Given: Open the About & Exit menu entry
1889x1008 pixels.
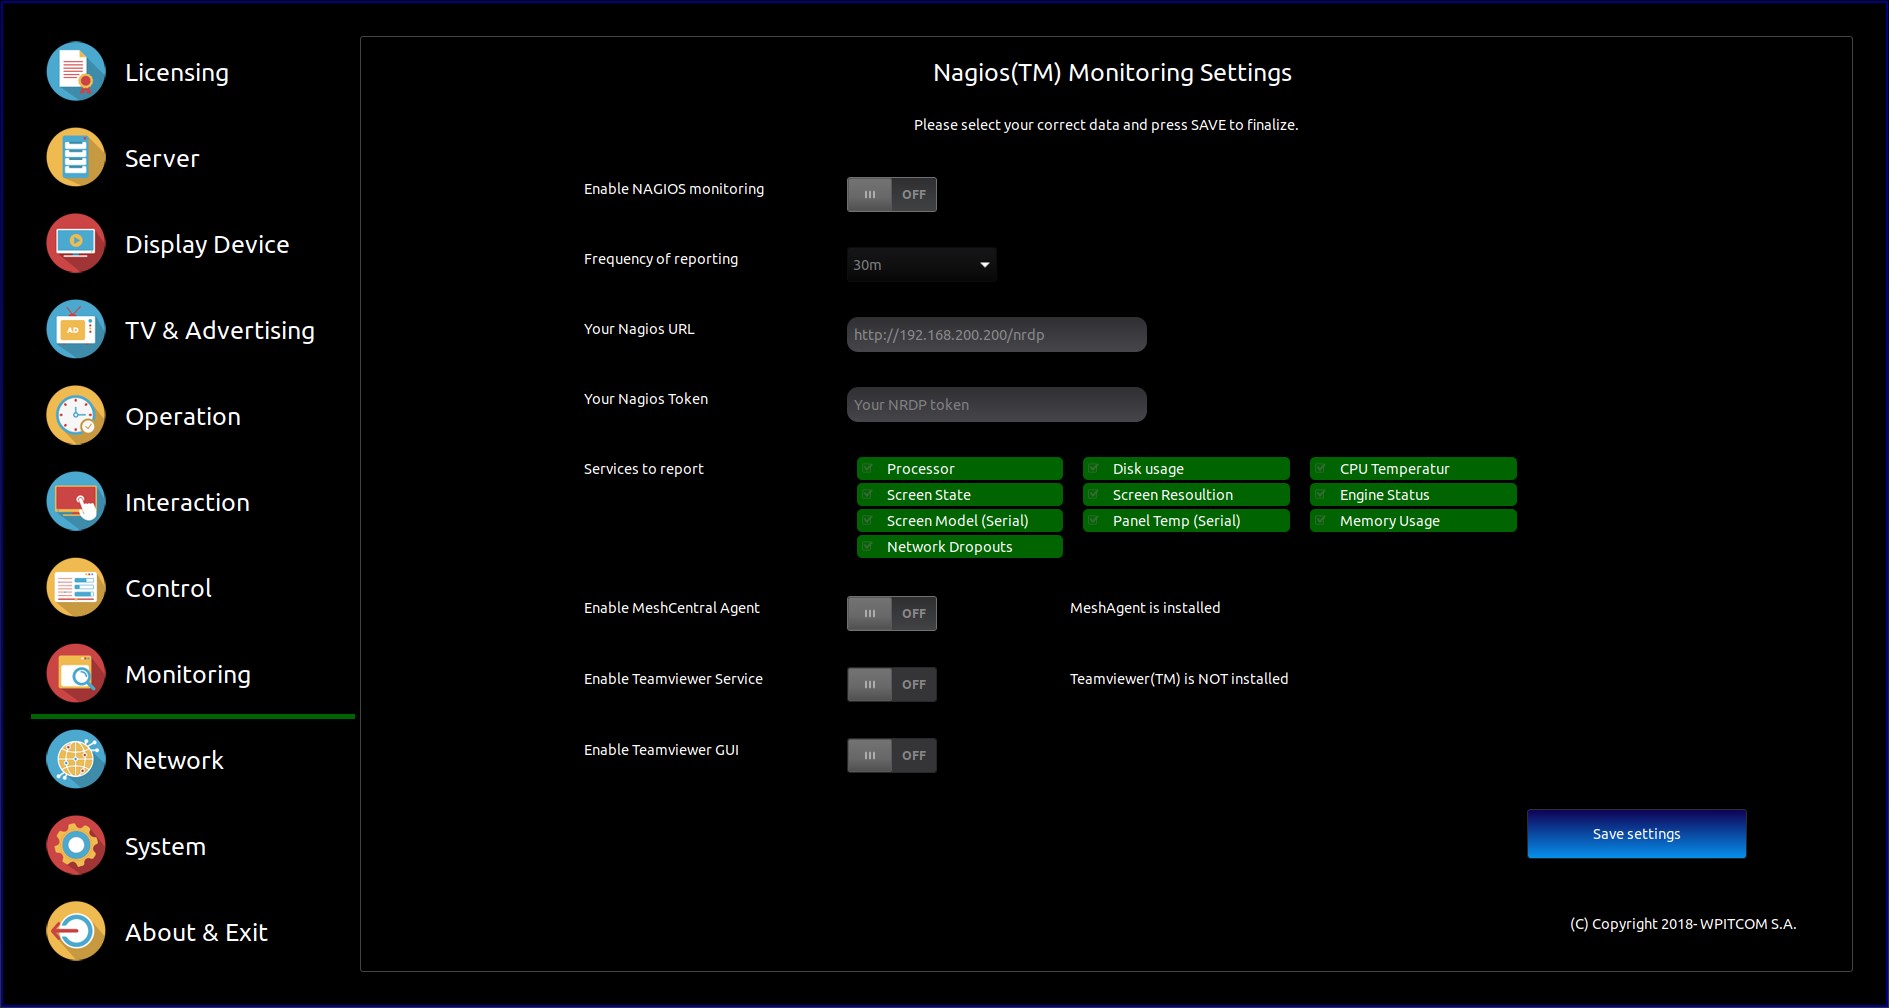Looking at the screenshot, I should click(196, 932).
